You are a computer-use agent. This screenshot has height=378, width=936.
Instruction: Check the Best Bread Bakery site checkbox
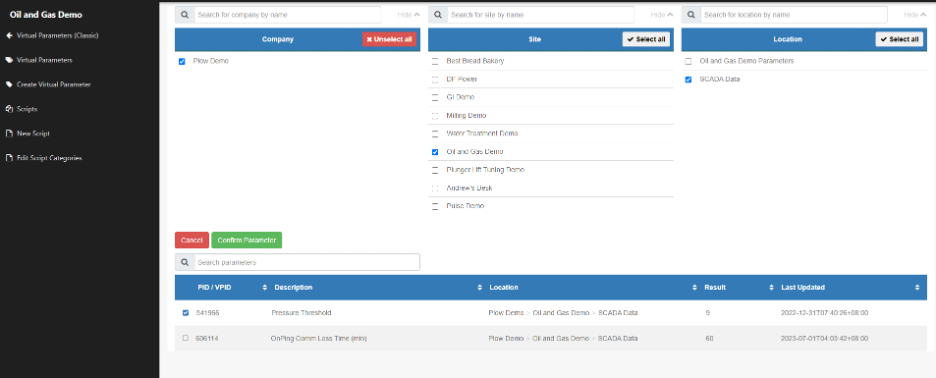point(435,62)
